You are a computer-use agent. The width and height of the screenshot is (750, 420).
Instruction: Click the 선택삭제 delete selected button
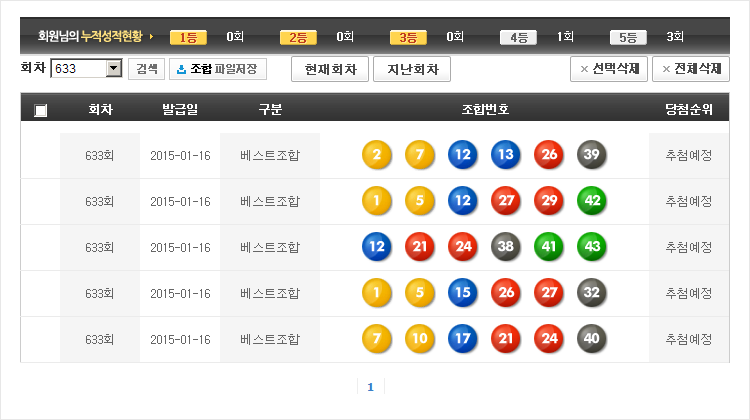point(608,69)
